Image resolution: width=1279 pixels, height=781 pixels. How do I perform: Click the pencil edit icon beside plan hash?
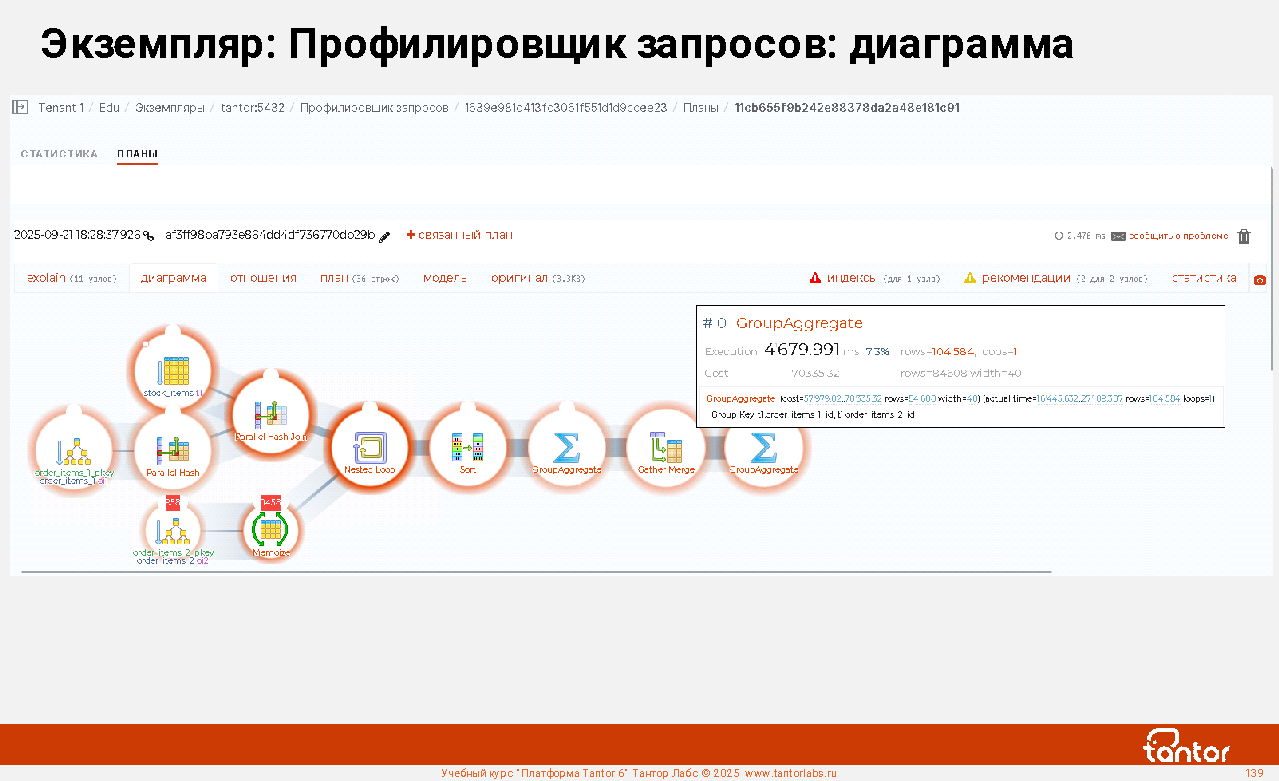coord(385,236)
